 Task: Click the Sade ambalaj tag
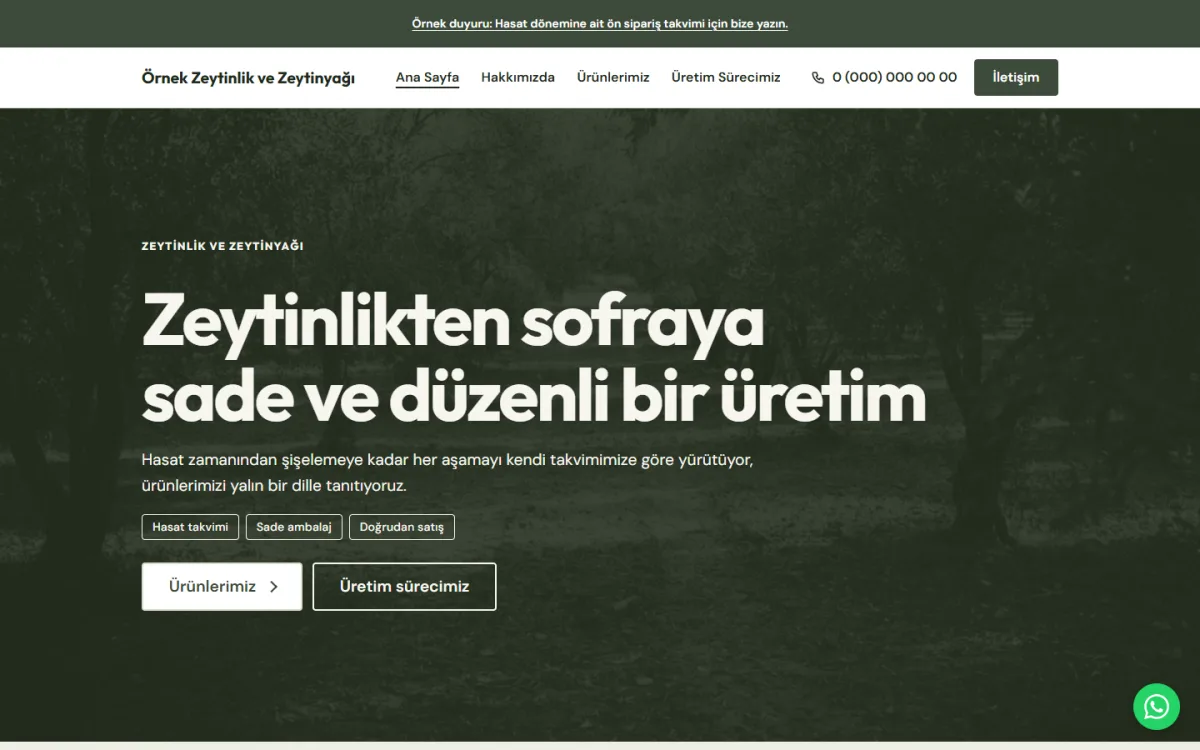tap(294, 527)
